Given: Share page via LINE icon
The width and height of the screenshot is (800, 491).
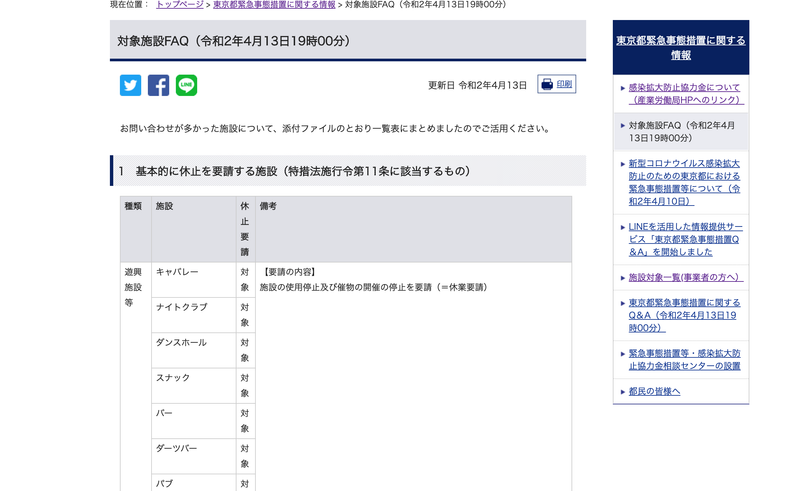Looking at the screenshot, I should coord(186,85).
